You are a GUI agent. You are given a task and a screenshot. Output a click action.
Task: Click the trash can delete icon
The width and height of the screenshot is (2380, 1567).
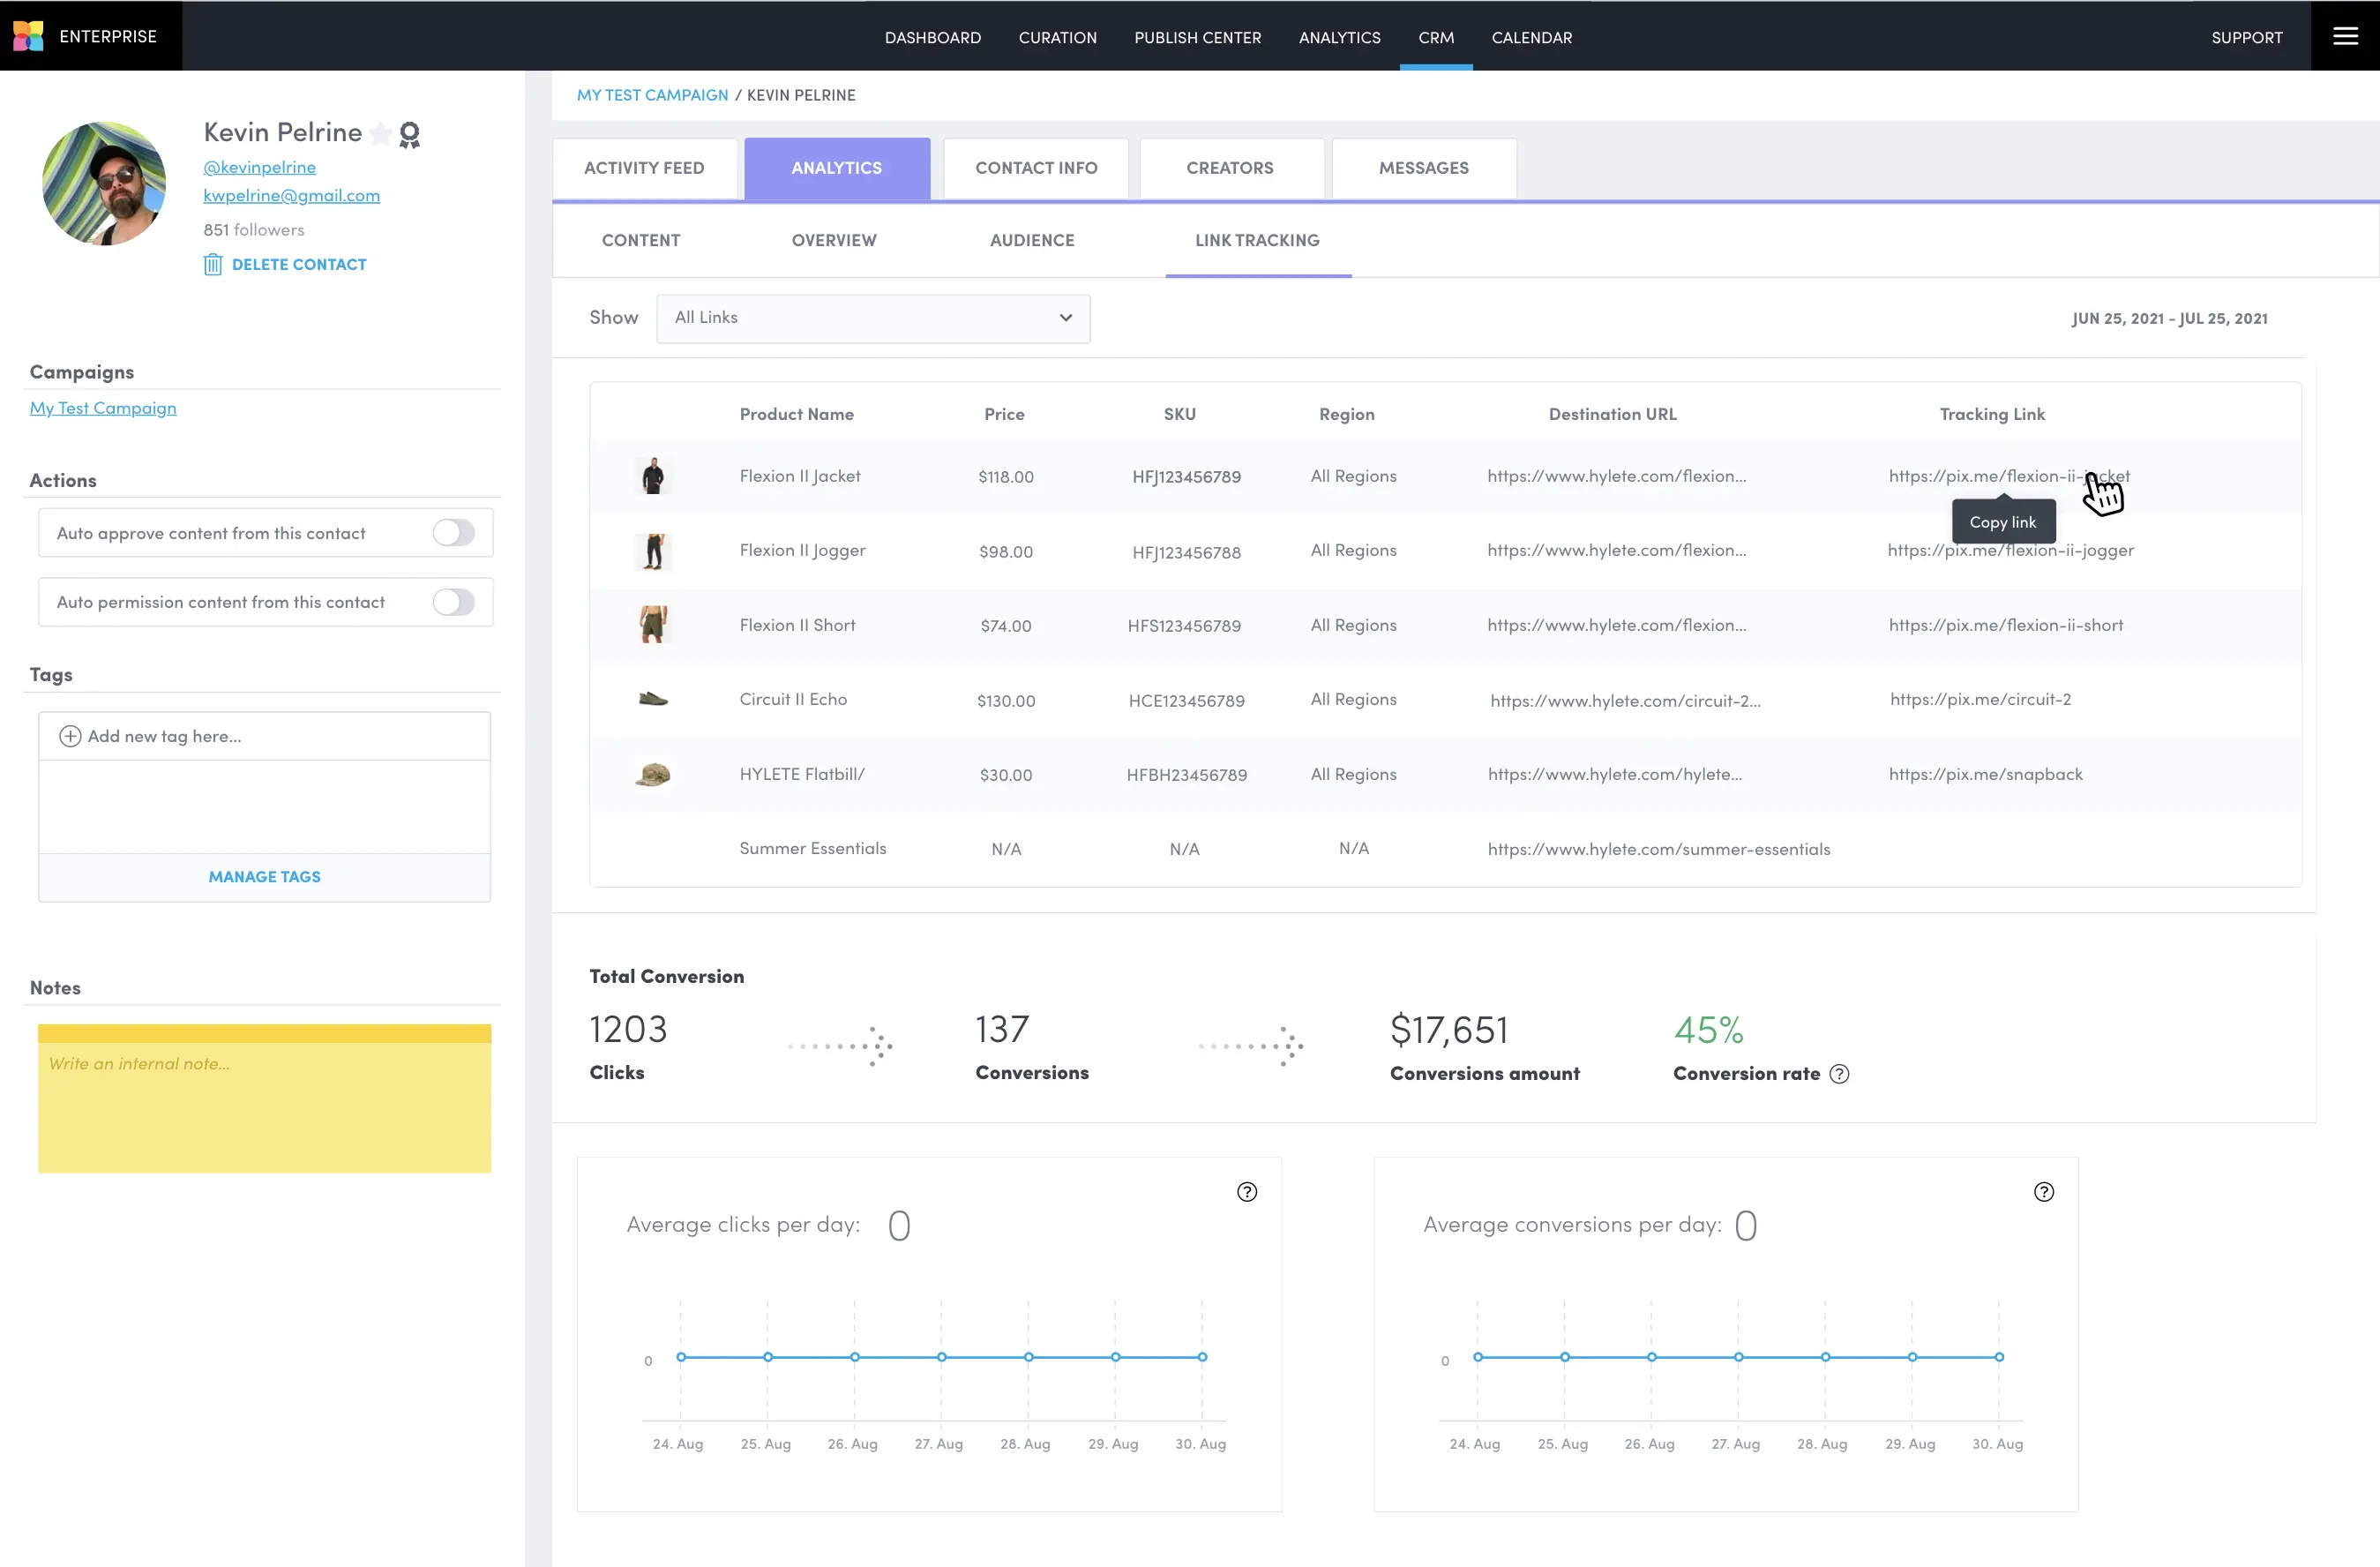(x=212, y=264)
